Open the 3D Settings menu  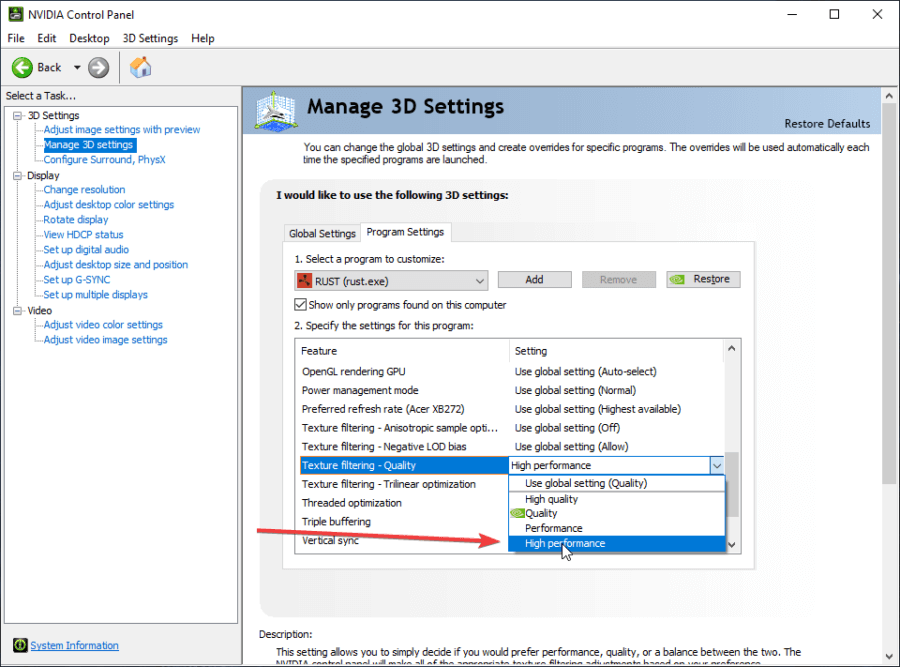click(x=150, y=38)
